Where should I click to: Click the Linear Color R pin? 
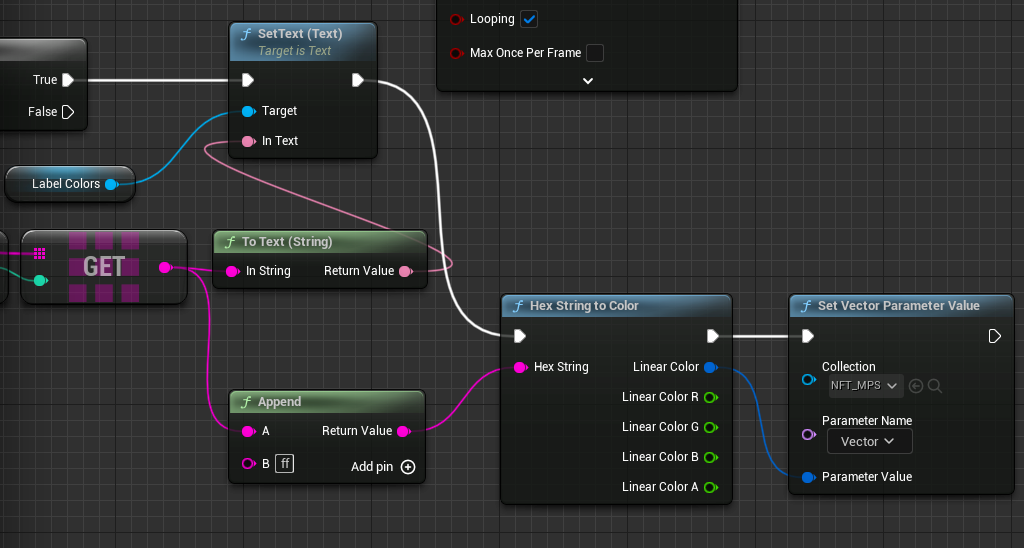tap(711, 397)
